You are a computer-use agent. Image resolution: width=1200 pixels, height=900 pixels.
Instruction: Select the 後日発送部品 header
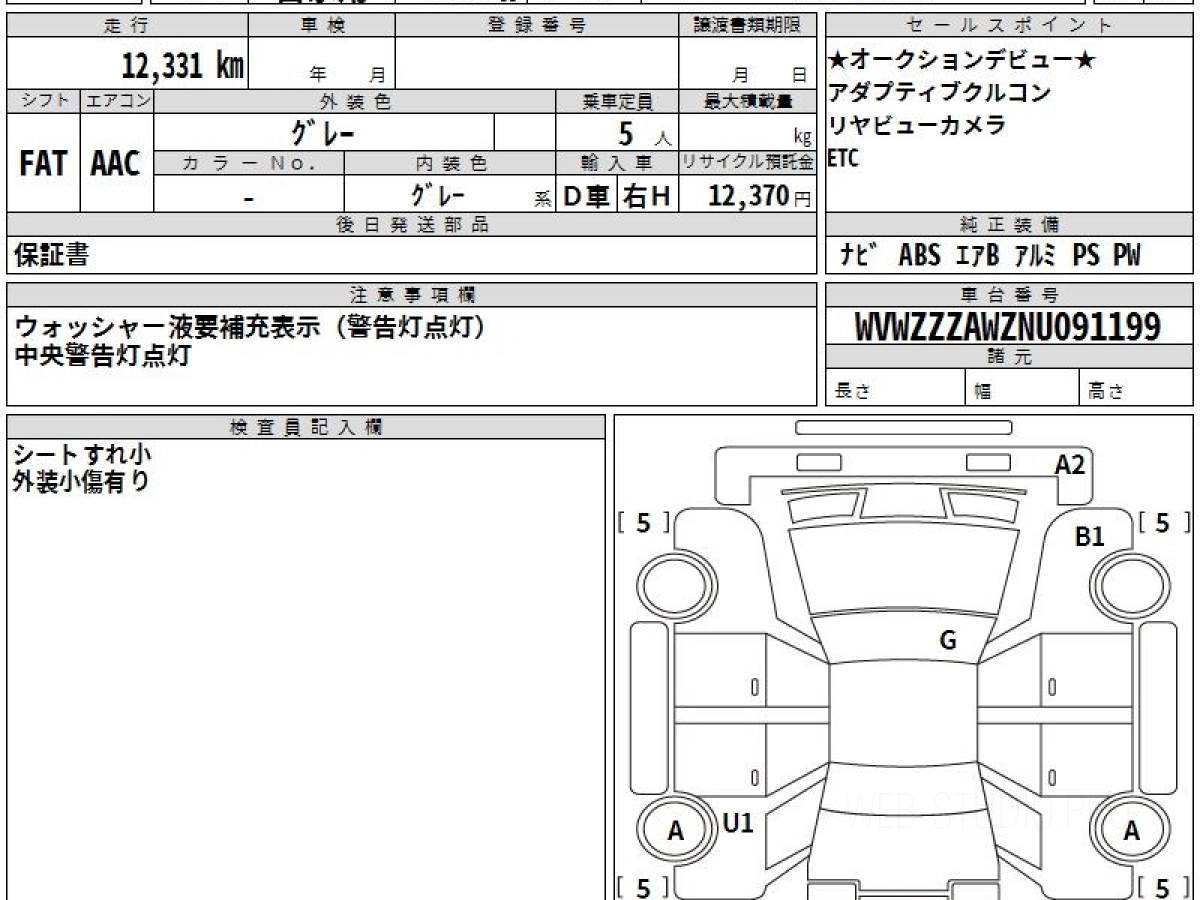point(411,225)
